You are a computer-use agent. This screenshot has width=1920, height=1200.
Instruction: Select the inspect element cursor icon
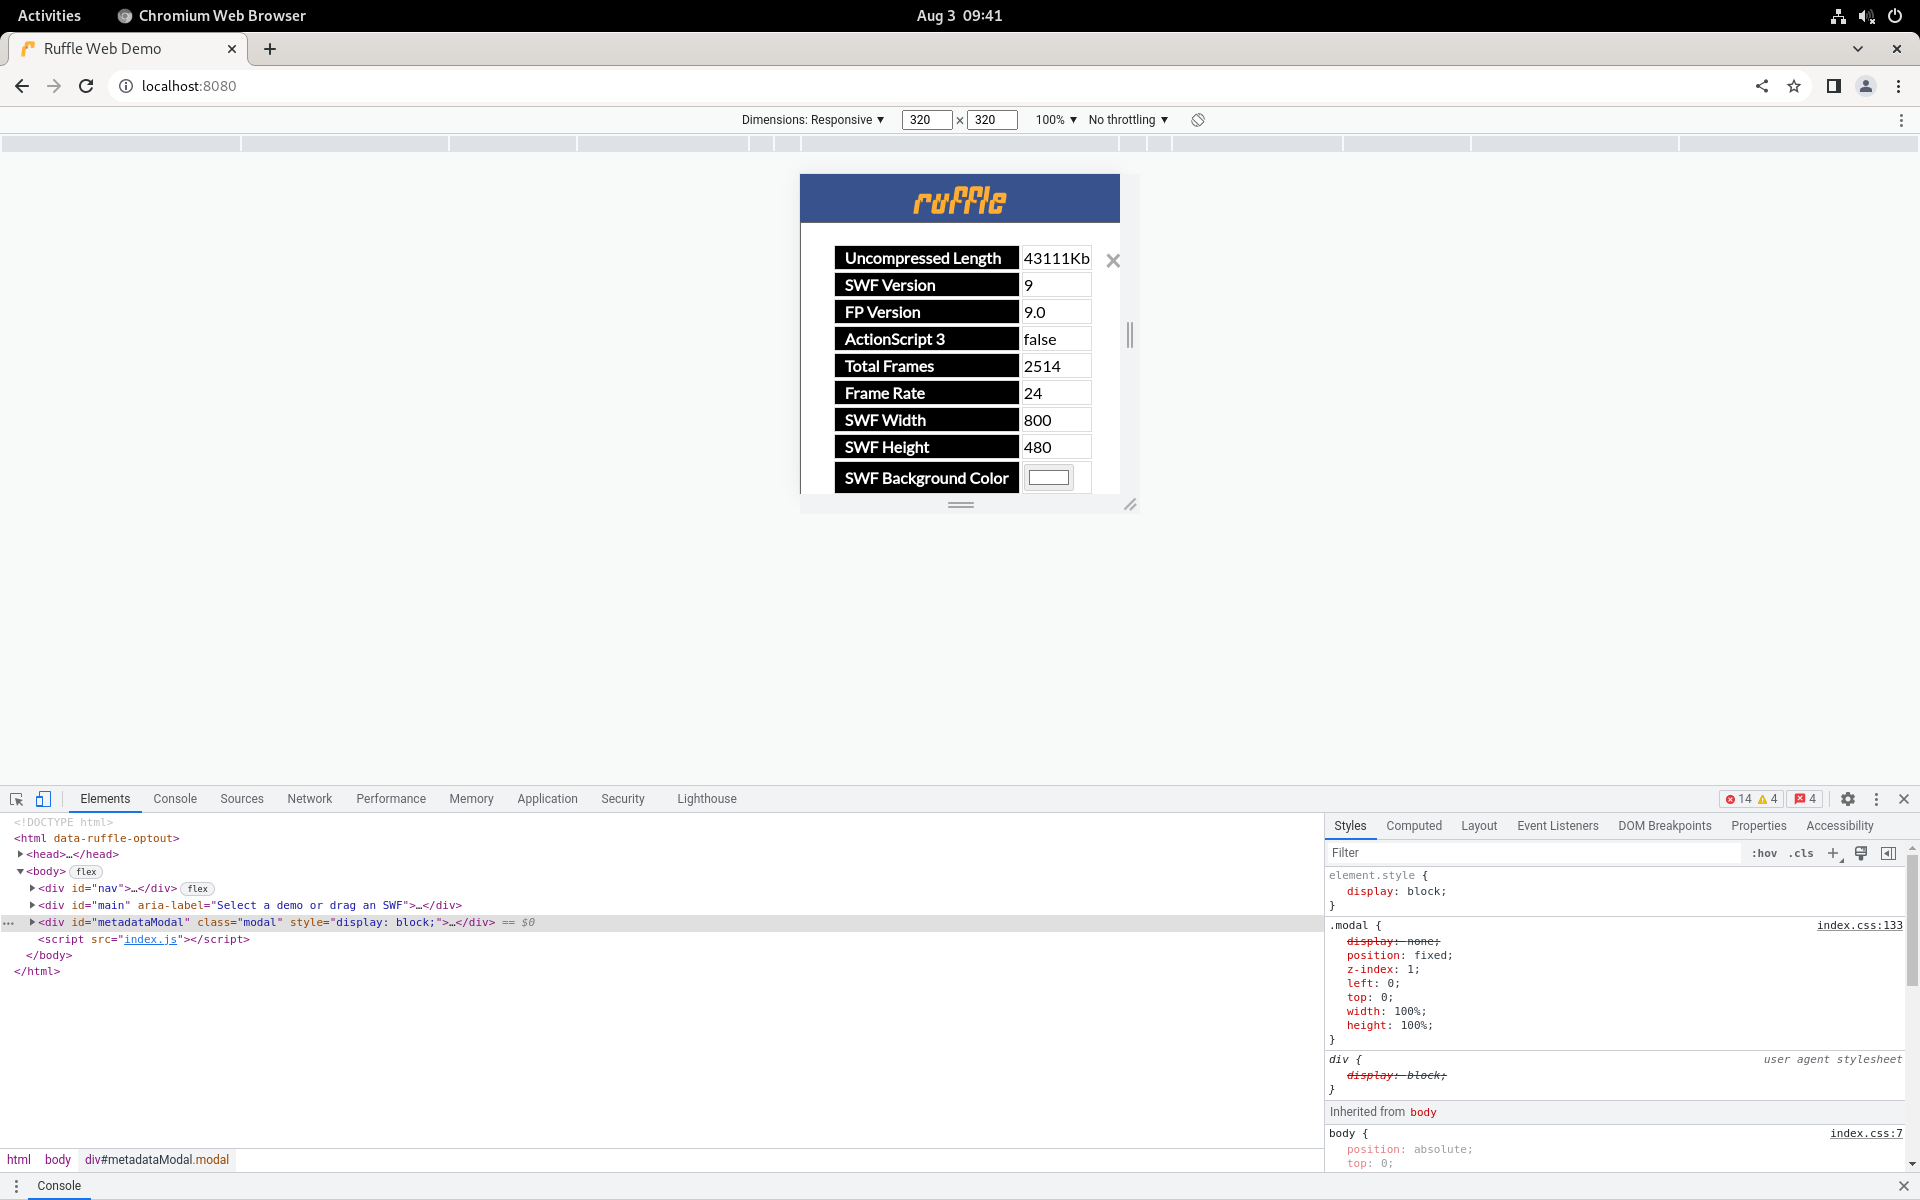[x=15, y=798]
